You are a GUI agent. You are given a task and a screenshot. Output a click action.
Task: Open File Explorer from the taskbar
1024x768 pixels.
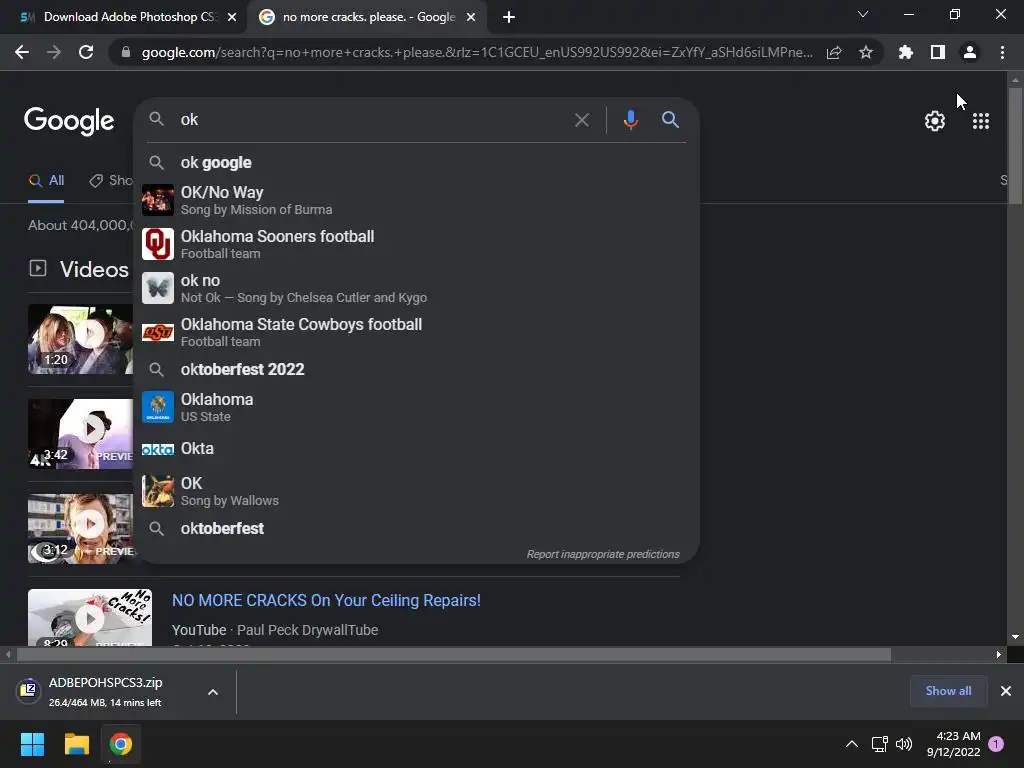76,744
